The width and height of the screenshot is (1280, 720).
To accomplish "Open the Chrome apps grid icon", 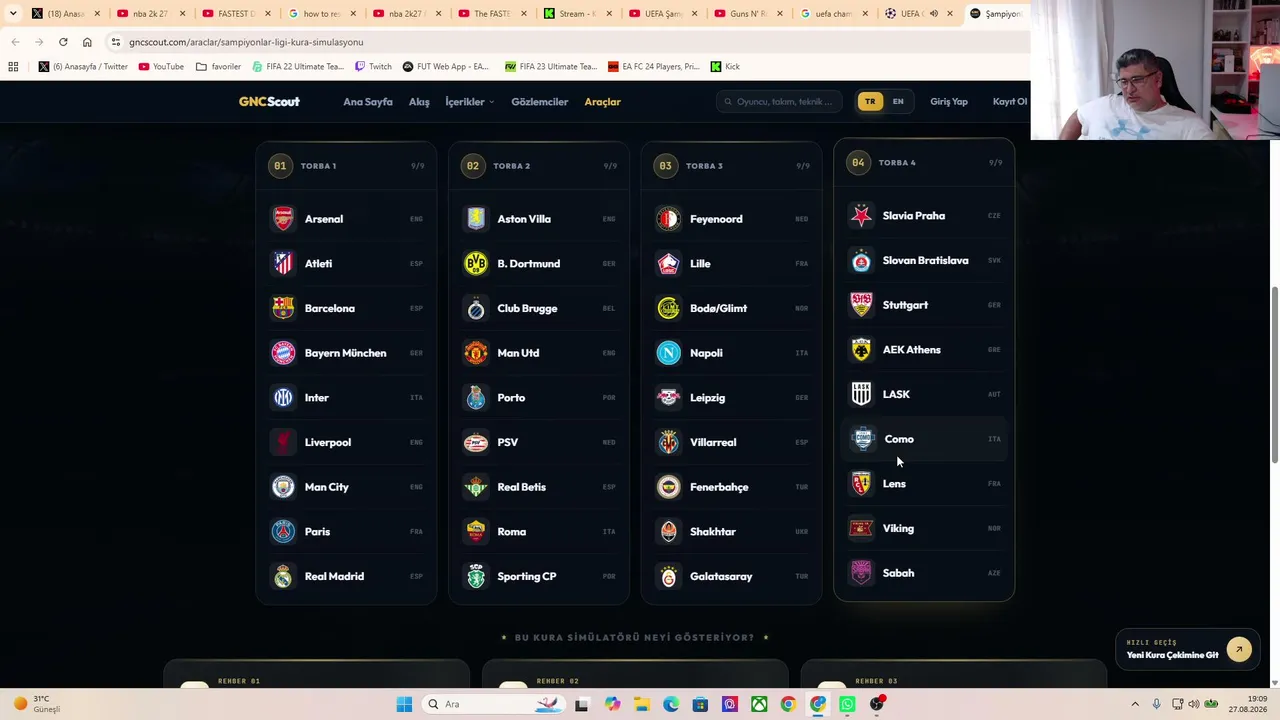I will 13,67.
